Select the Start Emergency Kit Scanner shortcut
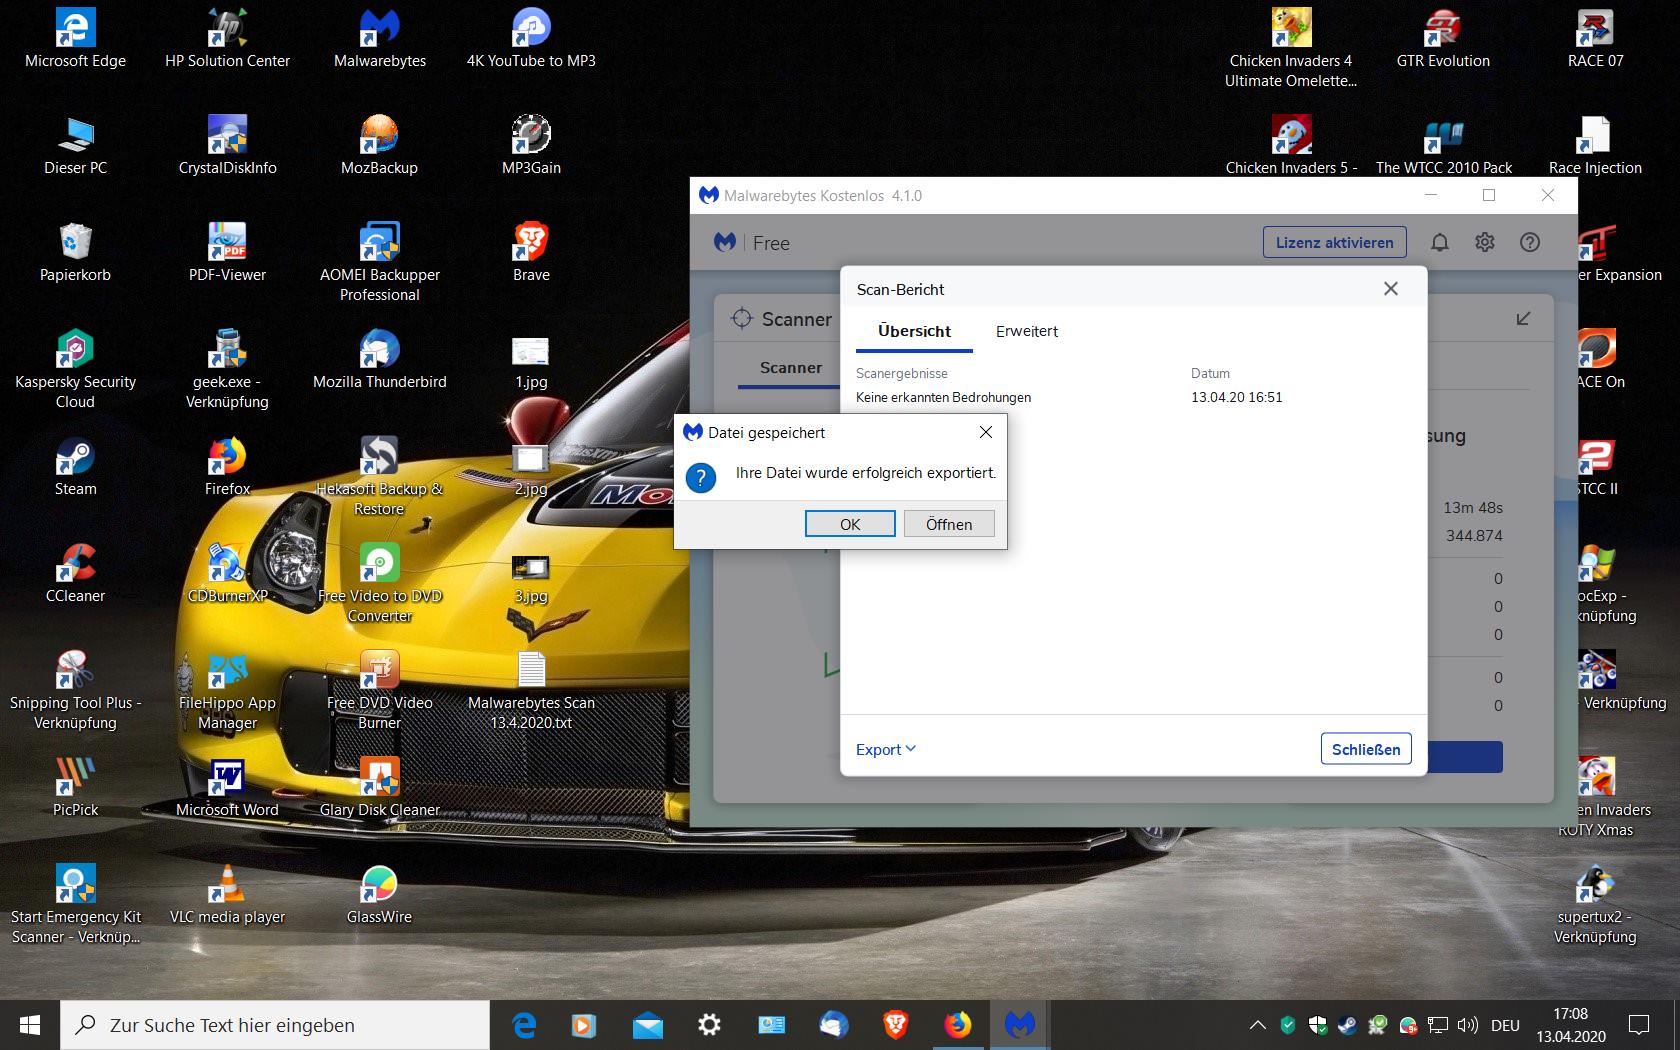This screenshot has width=1680, height=1050. click(75, 904)
